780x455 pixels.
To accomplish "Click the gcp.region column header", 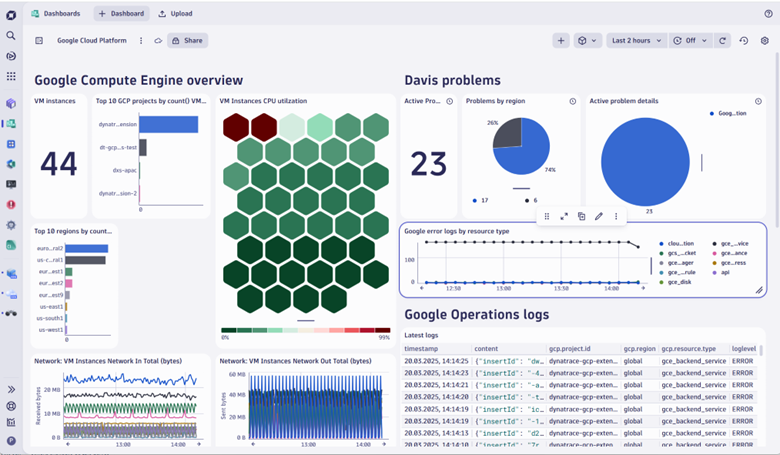I will coord(640,349).
